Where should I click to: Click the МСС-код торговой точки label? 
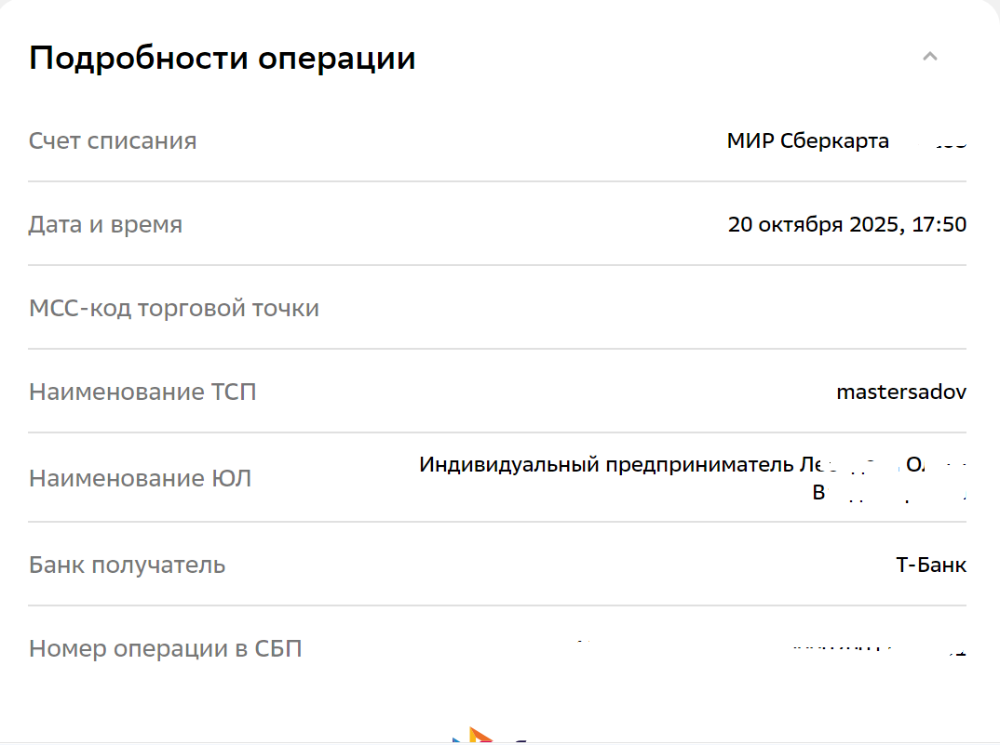174,308
